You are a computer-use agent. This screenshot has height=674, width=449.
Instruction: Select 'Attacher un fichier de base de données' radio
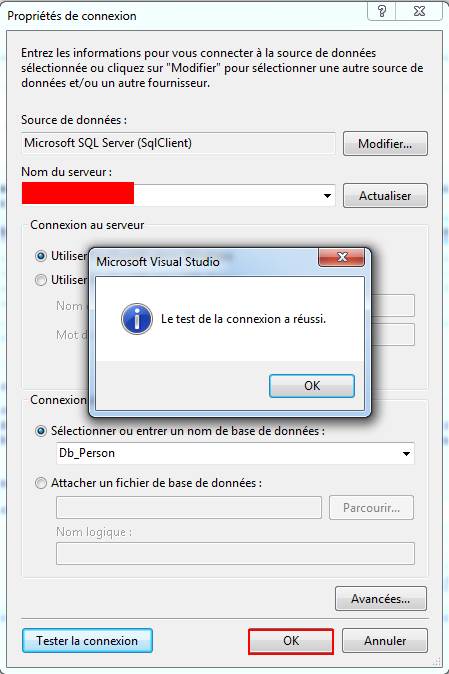41,483
